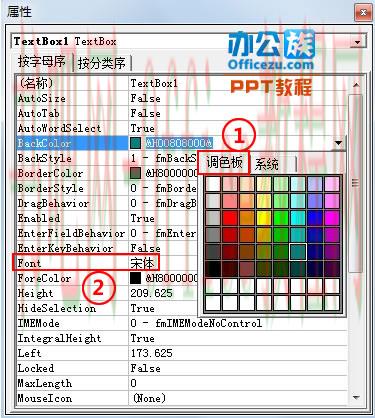Pick the pure green palette swatch
This screenshot has width=375, height=418.
pyautogui.click(x=281, y=218)
